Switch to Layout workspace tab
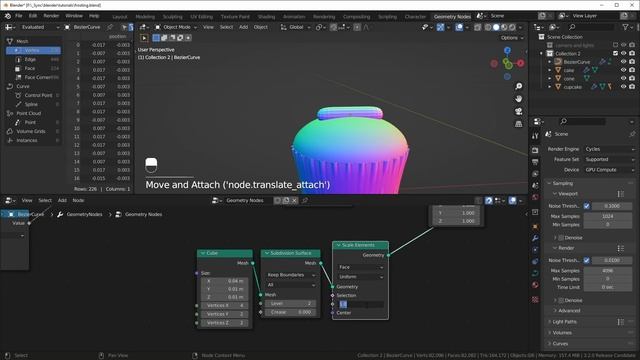The image size is (640, 360). (x=120, y=17)
